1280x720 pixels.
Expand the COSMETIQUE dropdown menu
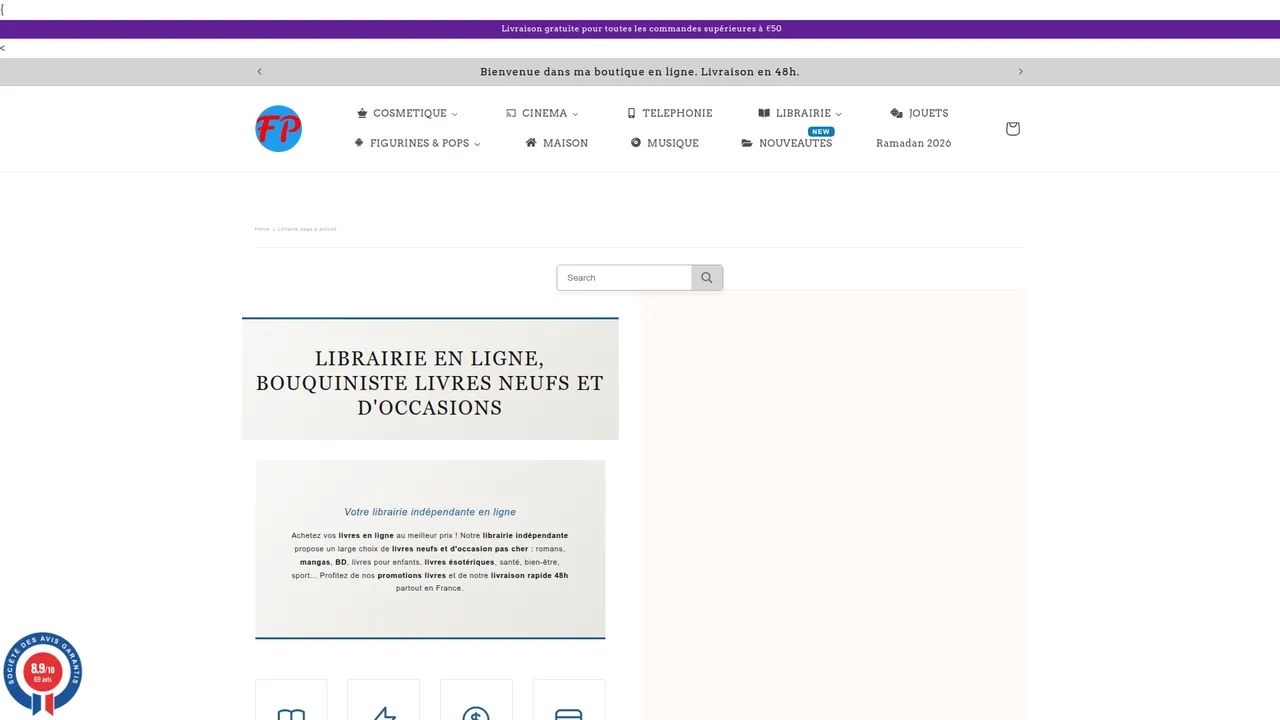point(407,113)
